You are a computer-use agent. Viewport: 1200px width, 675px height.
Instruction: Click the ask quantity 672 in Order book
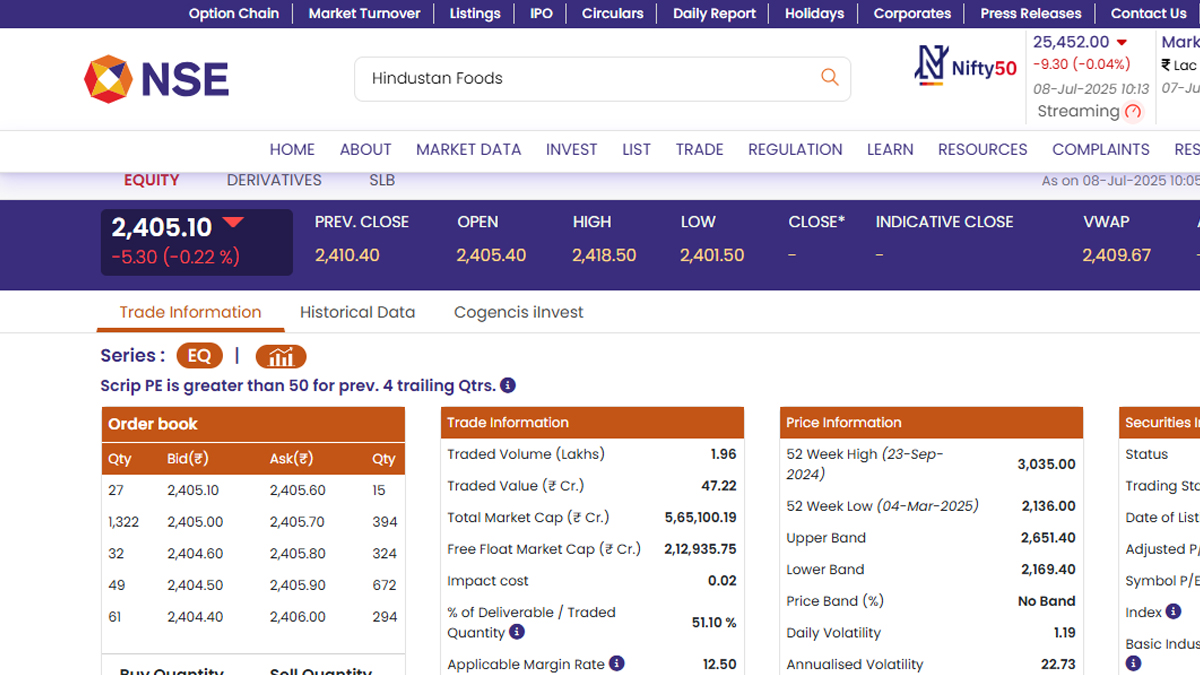point(385,585)
